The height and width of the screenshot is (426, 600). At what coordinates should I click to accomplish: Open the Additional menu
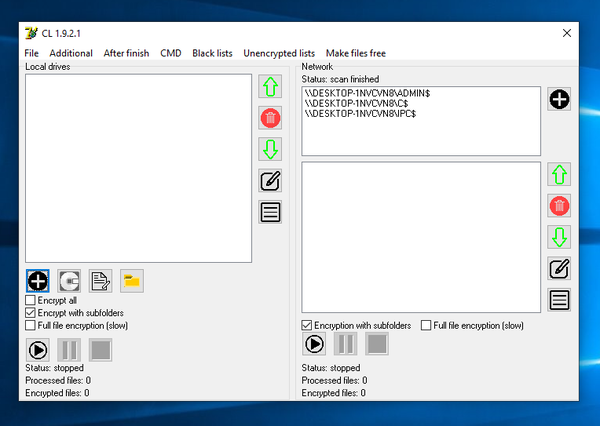[x=71, y=53]
